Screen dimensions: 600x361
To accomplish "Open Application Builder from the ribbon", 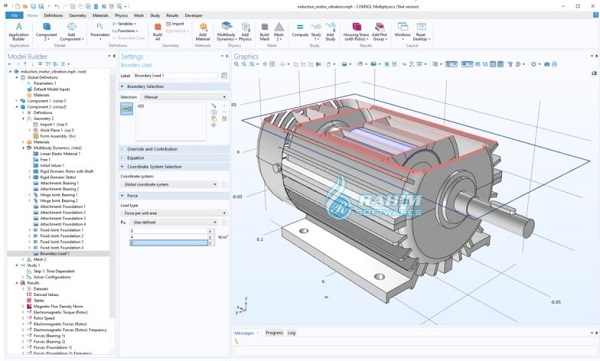I will pyautogui.click(x=18, y=31).
